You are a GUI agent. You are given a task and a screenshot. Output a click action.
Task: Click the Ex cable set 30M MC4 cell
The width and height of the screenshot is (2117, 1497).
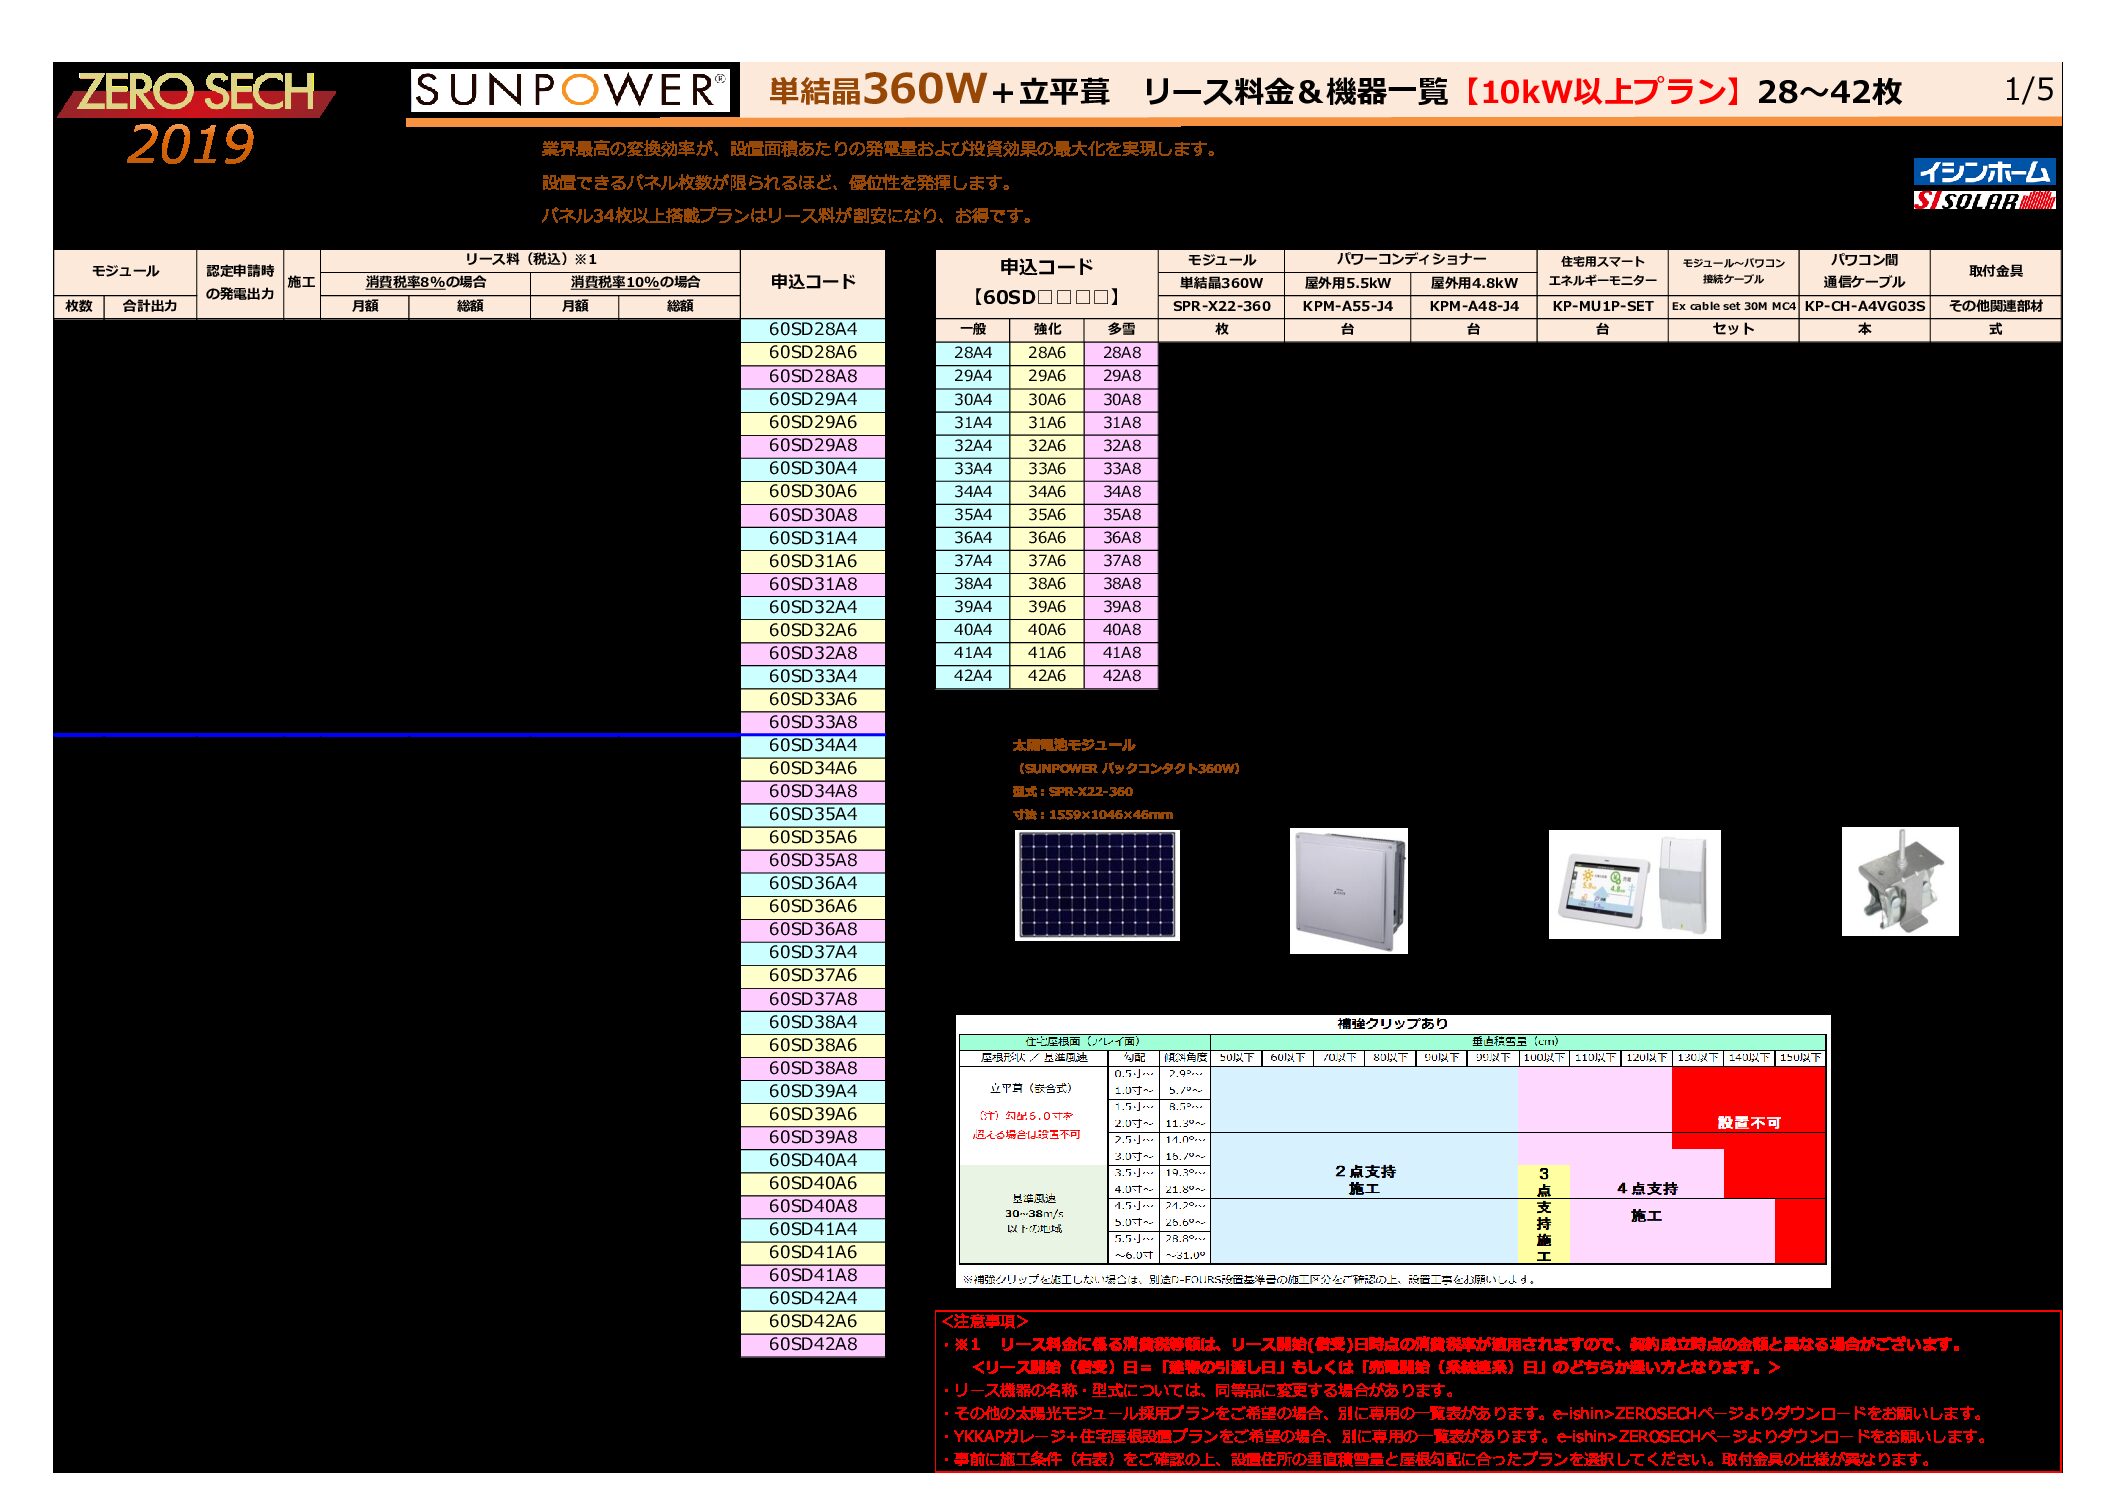tap(1733, 306)
